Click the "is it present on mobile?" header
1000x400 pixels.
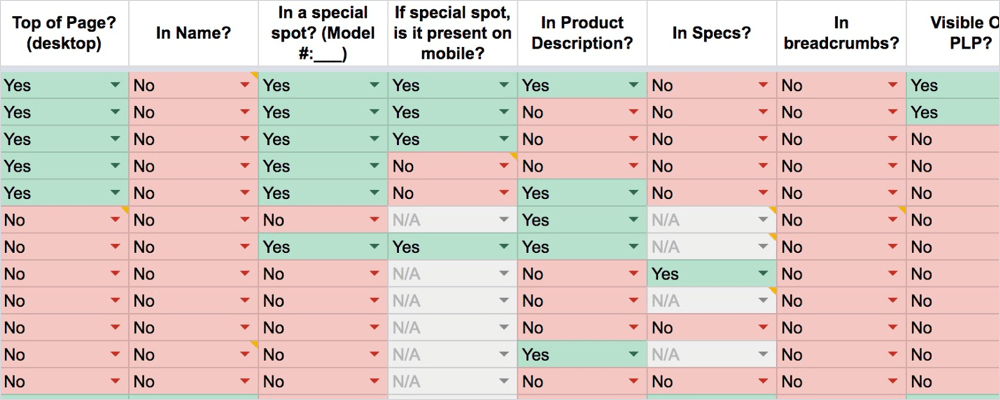click(452, 33)
